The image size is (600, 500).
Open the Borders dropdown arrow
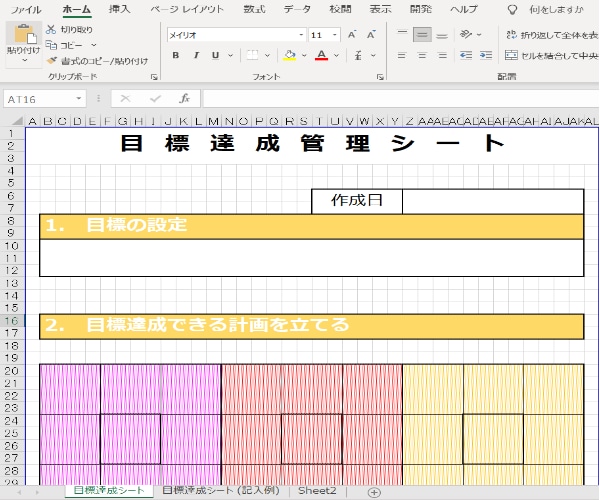pos(267,55)
